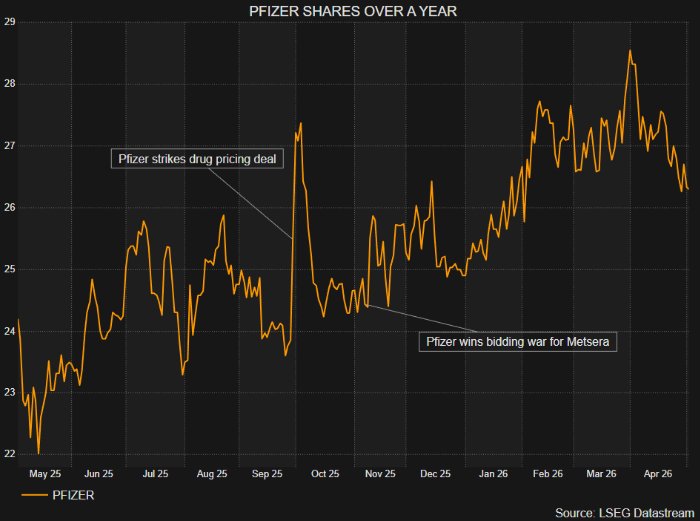Click the x-axis label "Jan 26"

[x=493, y=474]
